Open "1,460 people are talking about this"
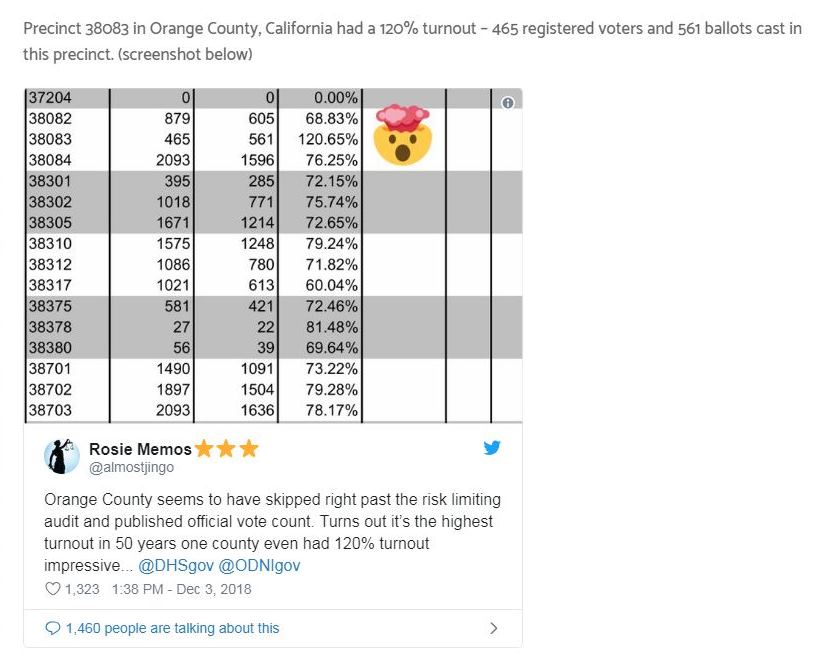The image size is (820, 654). click(x=172, y=628)
